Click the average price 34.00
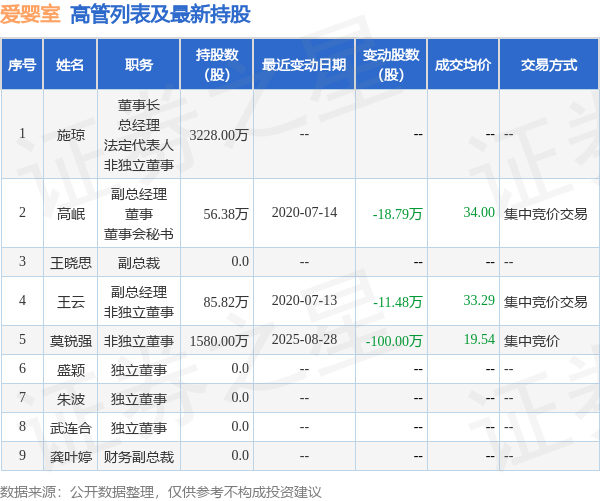The image size is (600, 501). pos(479,212)
